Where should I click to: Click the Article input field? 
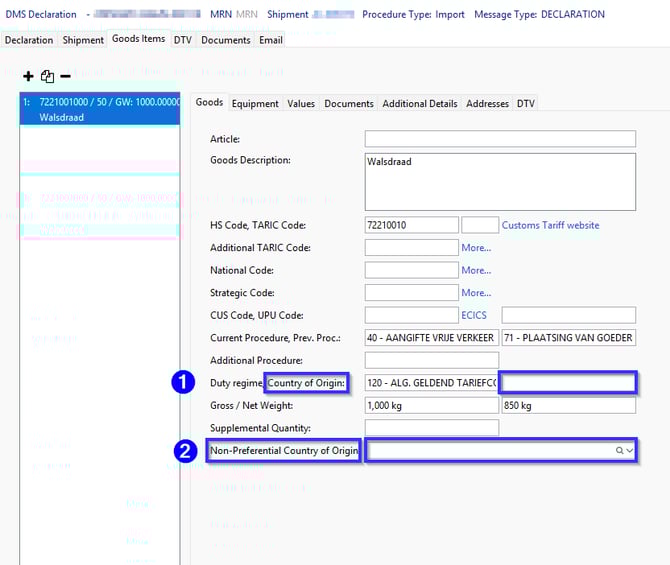point(500,139)
